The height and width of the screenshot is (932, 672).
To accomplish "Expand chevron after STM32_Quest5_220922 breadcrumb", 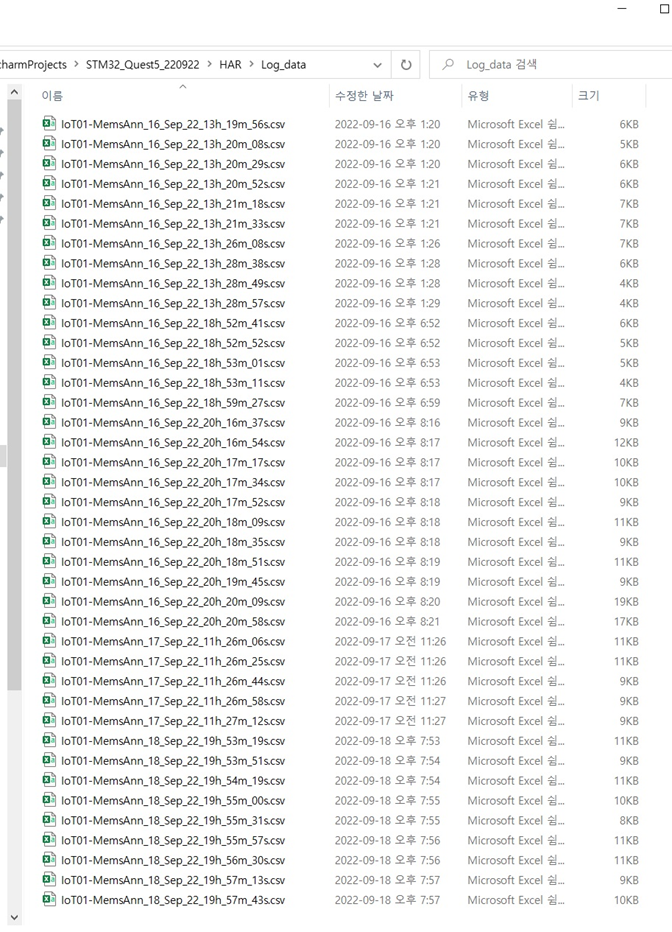I will click(x=209, y=65).
